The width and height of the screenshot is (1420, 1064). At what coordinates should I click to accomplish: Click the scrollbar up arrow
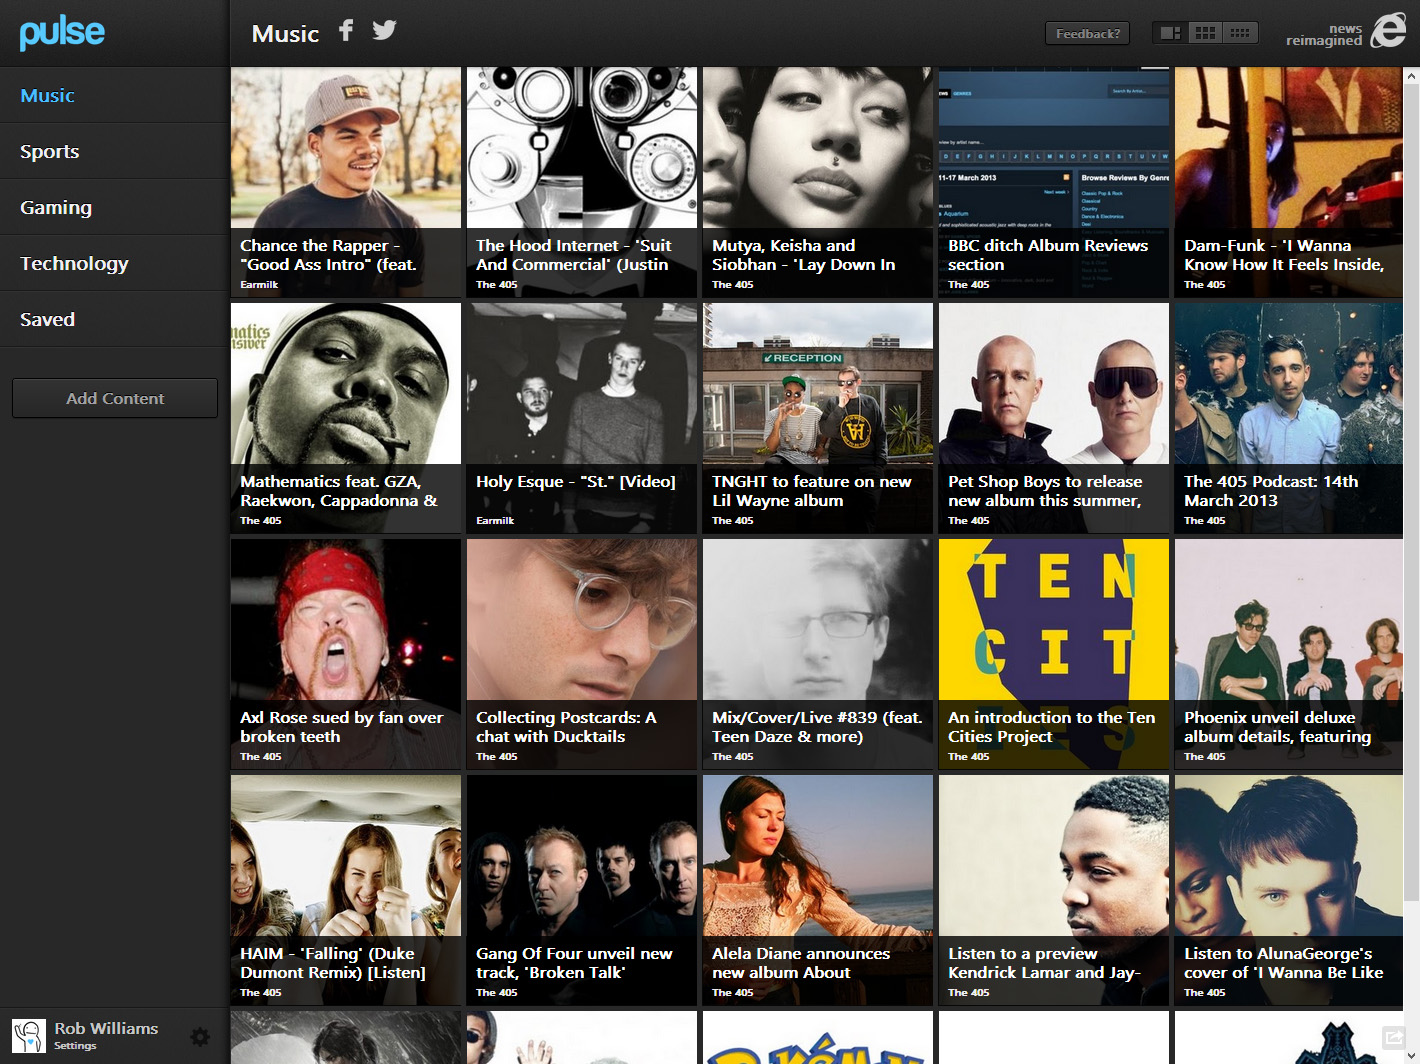(x=1412, y=76)
